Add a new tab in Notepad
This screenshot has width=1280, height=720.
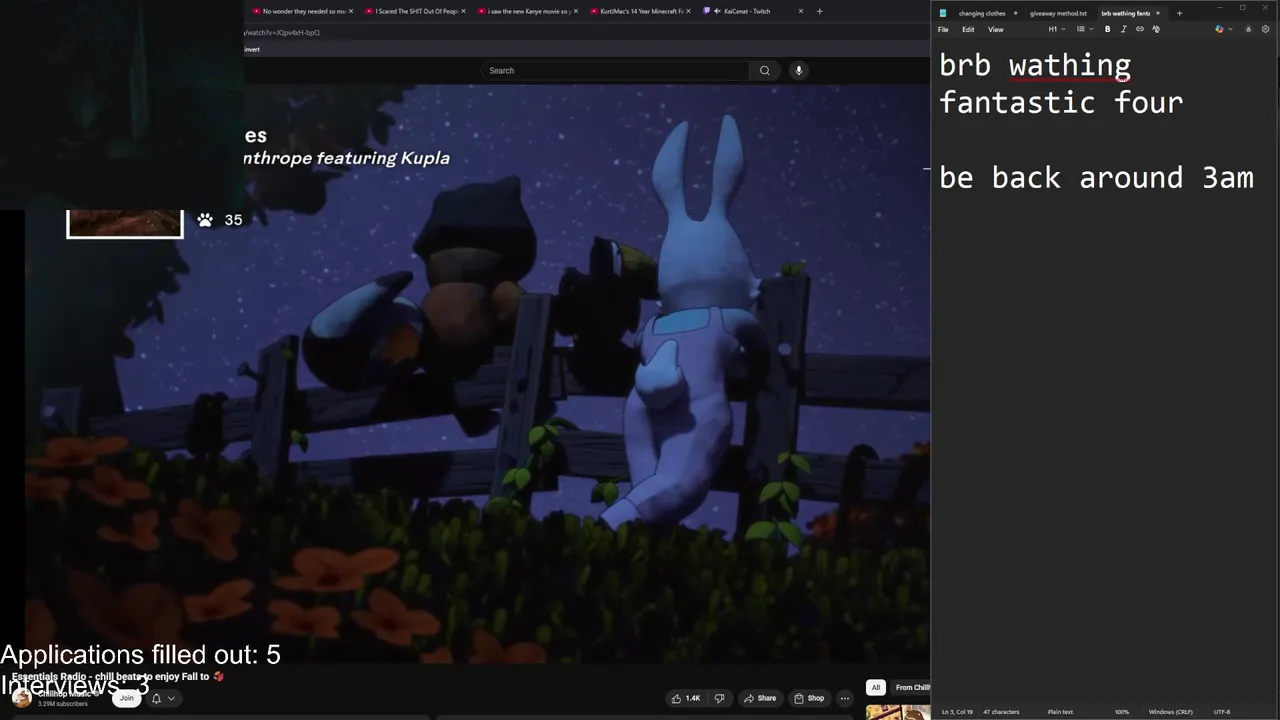click(1179, 13)
